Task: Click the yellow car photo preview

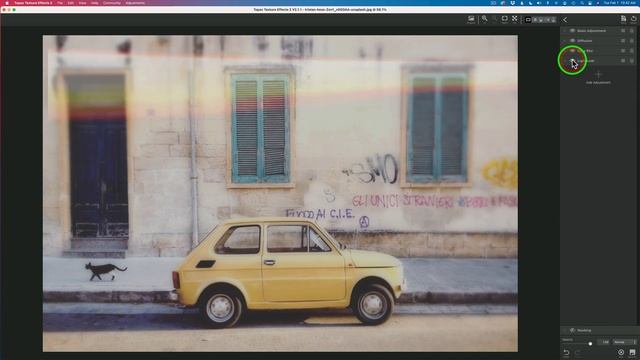Action: 280,193
